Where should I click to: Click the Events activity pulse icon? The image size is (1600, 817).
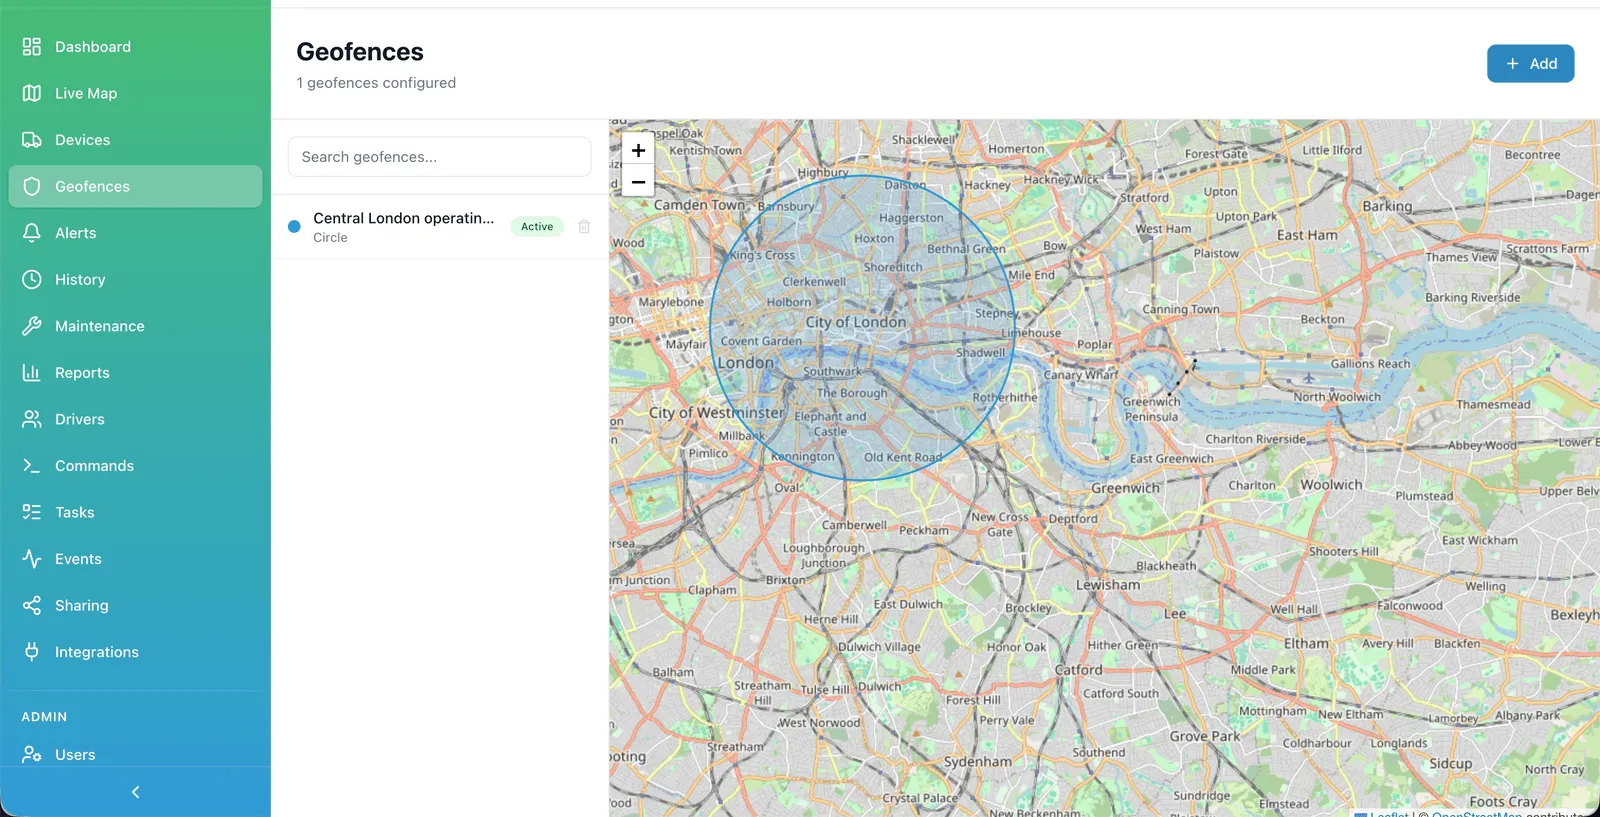click(x=32, y=559)
